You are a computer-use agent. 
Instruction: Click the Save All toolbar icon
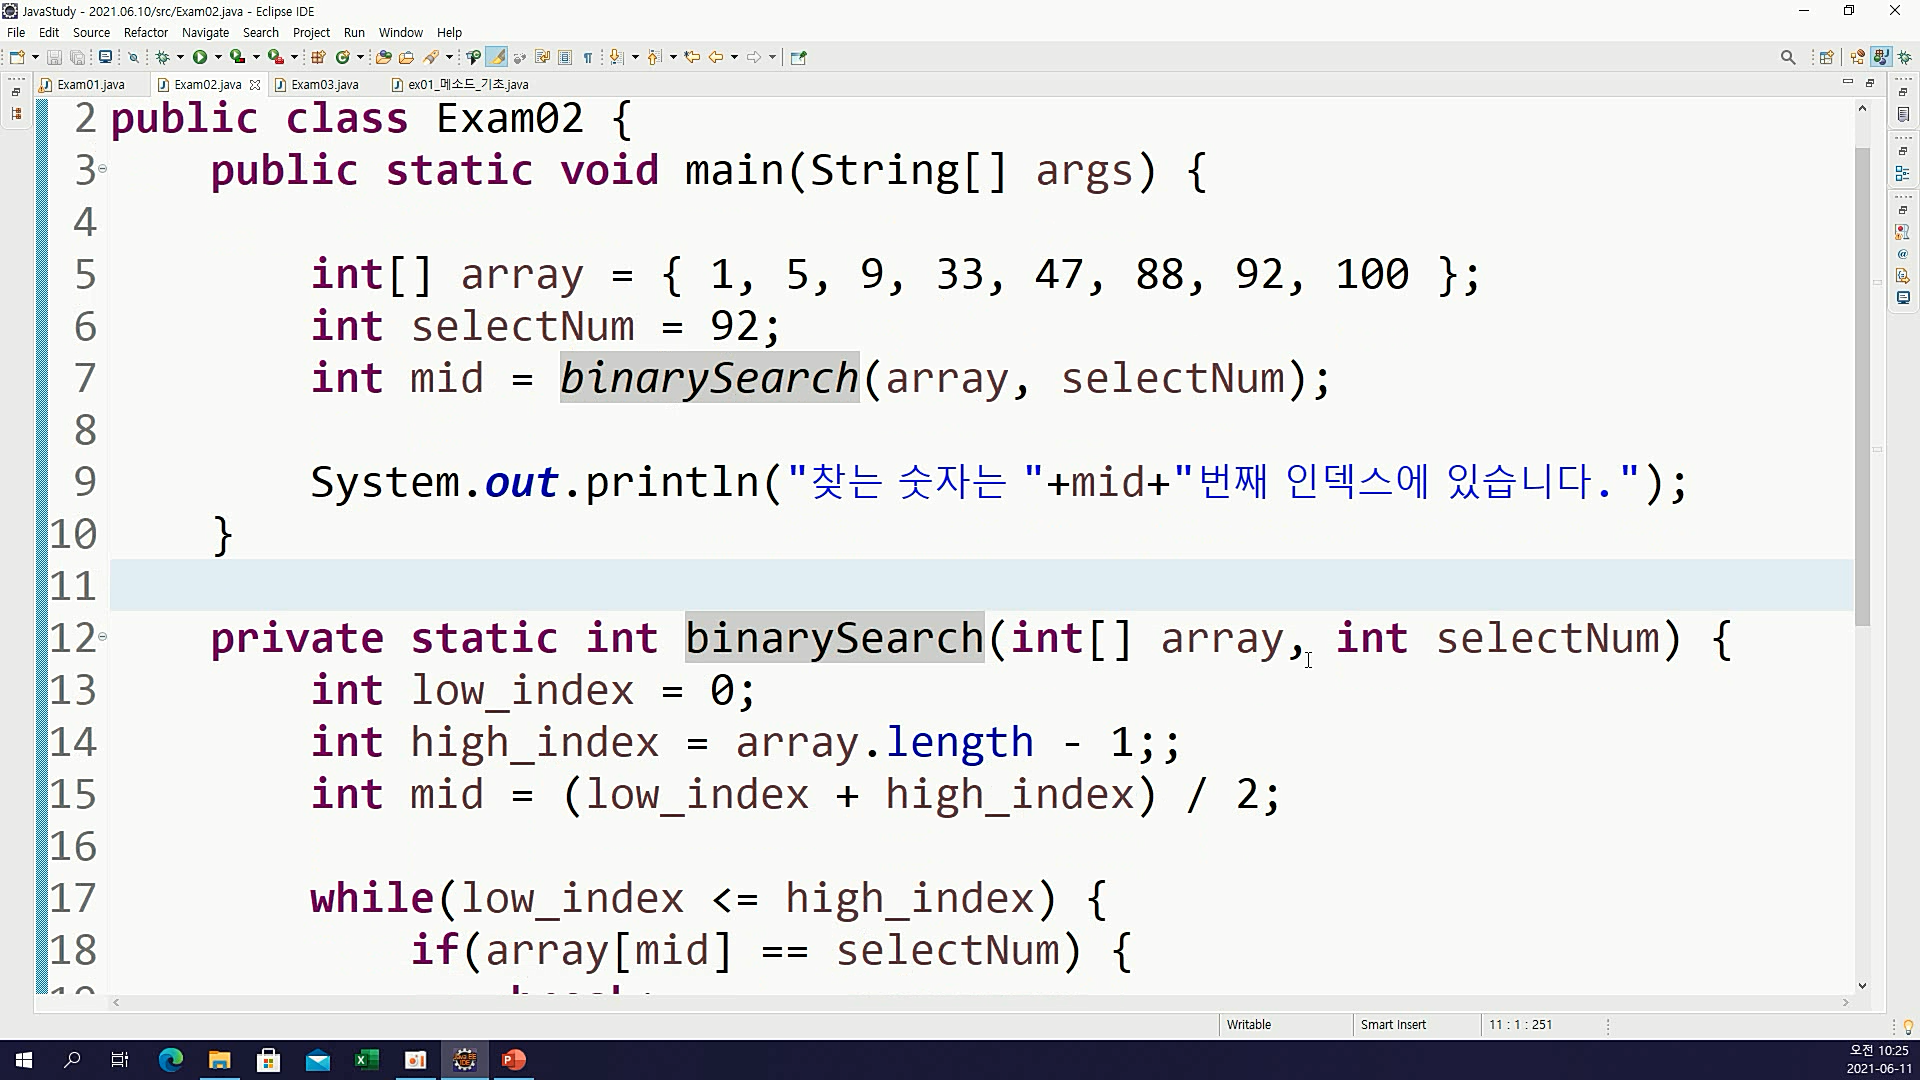(77, 57)
